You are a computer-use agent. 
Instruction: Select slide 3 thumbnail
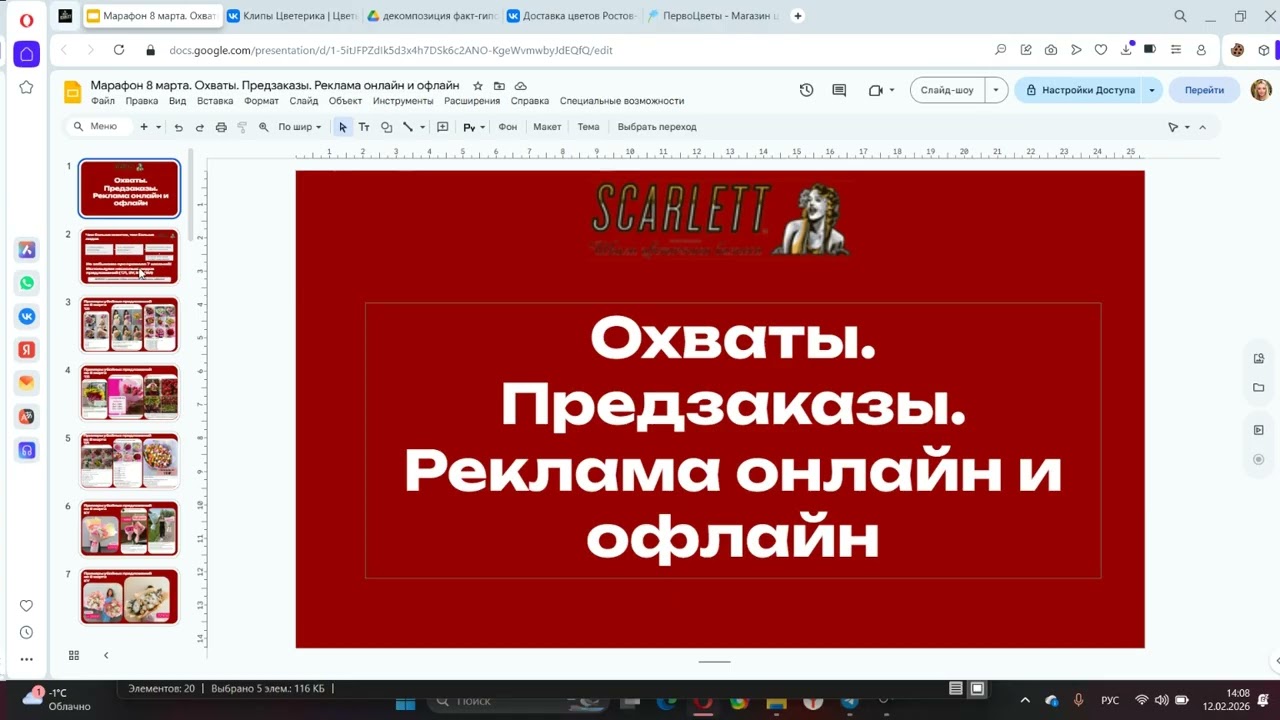(129, 325)
